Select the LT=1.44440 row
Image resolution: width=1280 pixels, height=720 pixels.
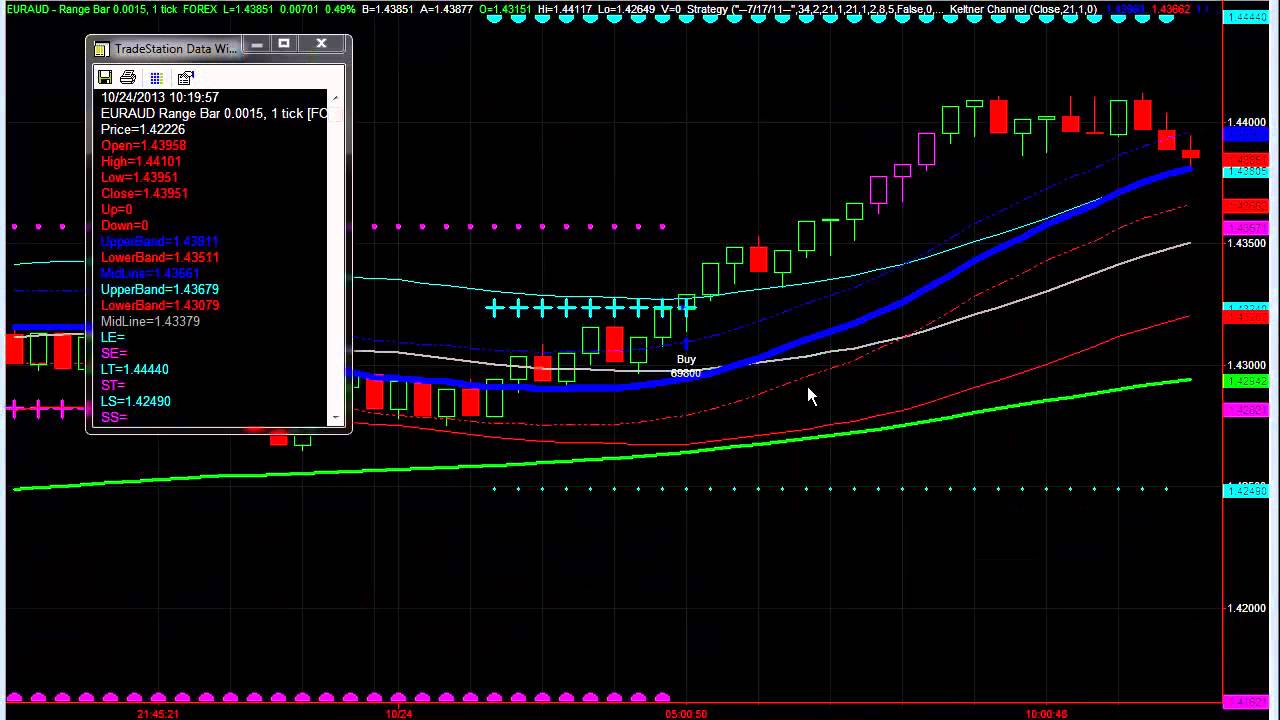(x=135, y=369)
